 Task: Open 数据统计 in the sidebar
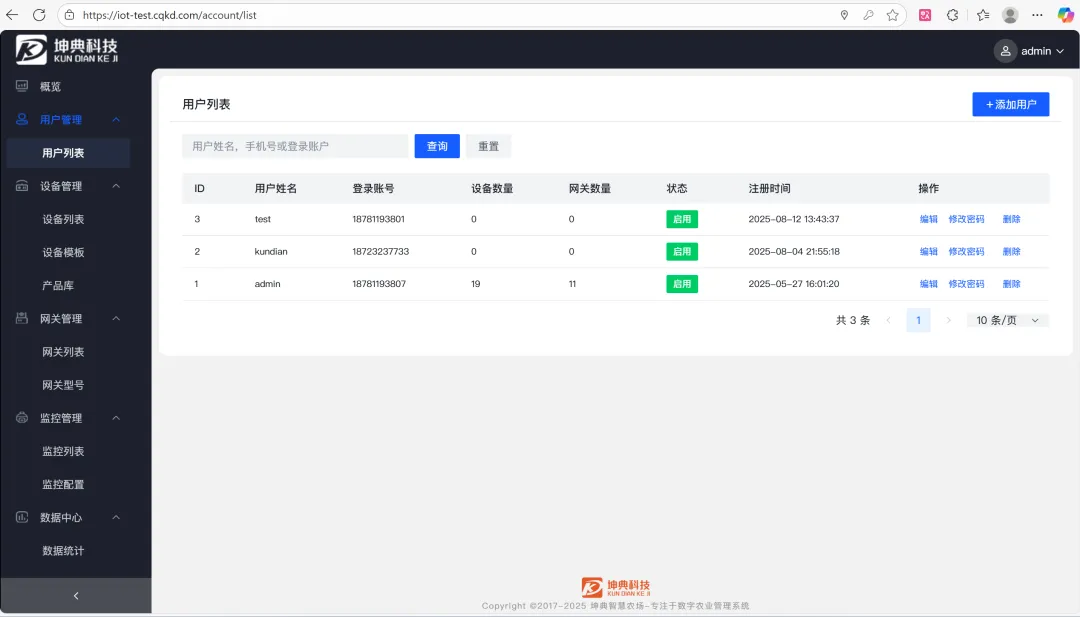click(x=63, y=551)
